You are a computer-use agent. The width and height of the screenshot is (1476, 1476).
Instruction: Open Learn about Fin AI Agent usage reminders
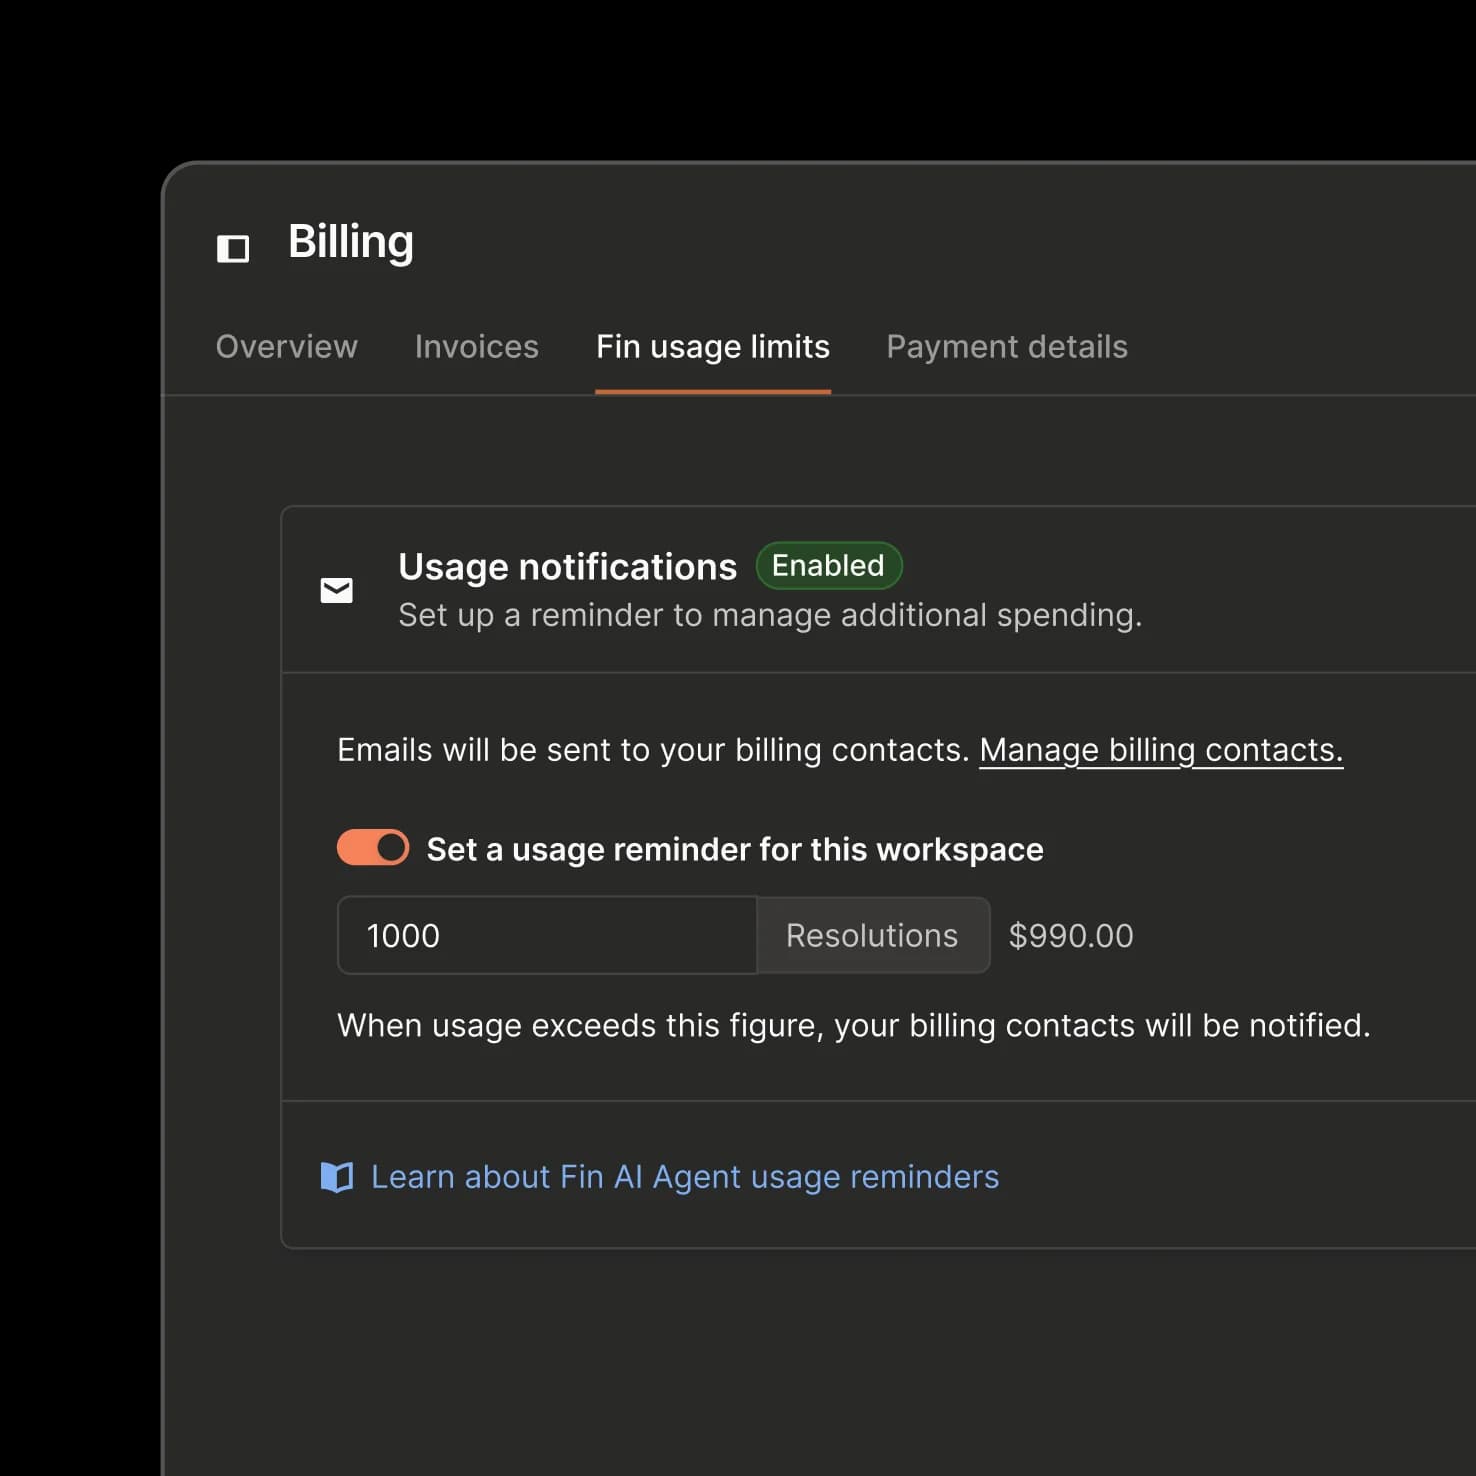click(685, 1177)
